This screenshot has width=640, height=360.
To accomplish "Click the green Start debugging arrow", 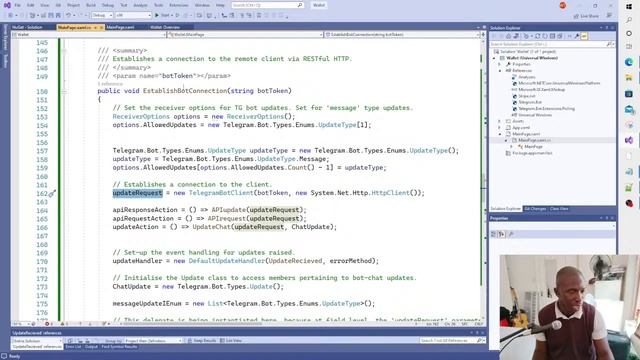I will (157, 16).
